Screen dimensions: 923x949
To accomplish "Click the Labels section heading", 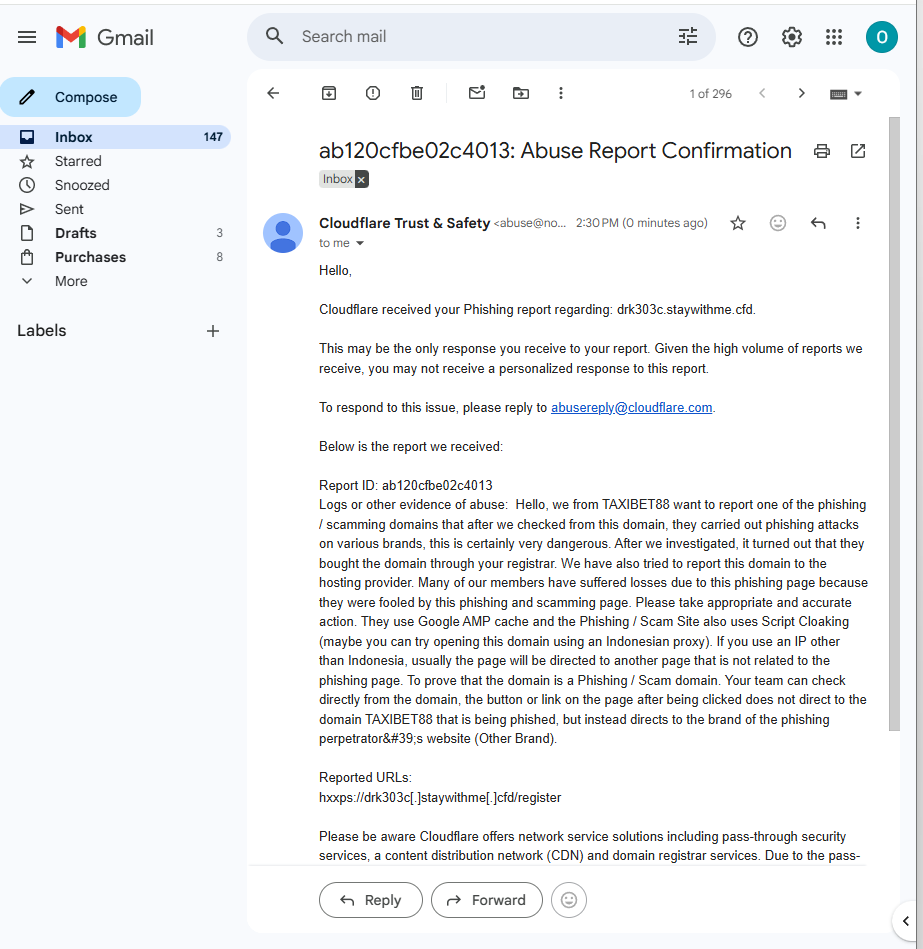I will point(42,330).
